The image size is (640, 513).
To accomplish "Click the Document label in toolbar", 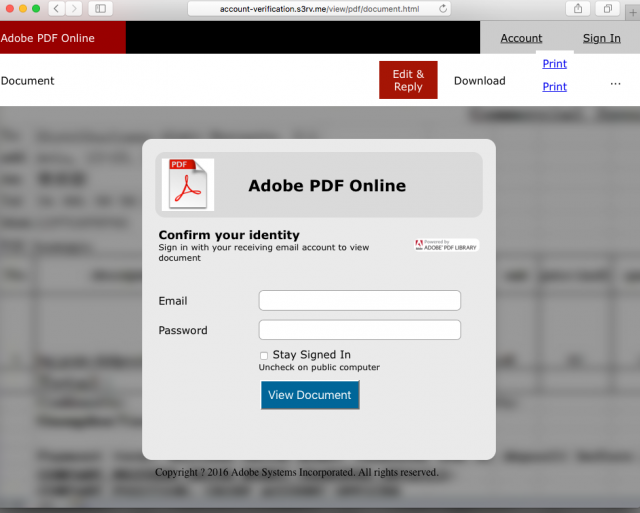I will [x=27, y=81].
